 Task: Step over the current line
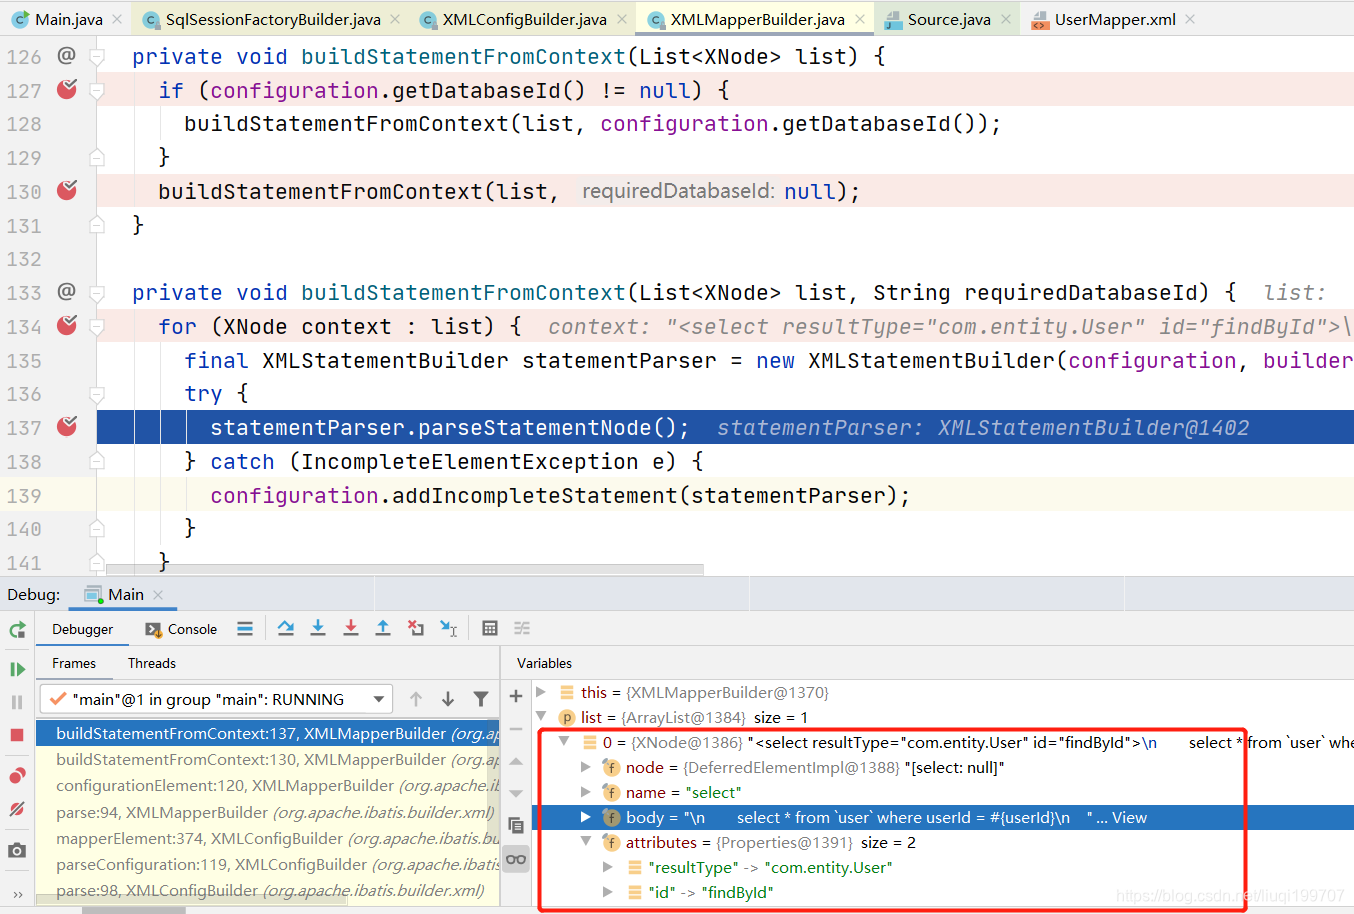point(286,628)
